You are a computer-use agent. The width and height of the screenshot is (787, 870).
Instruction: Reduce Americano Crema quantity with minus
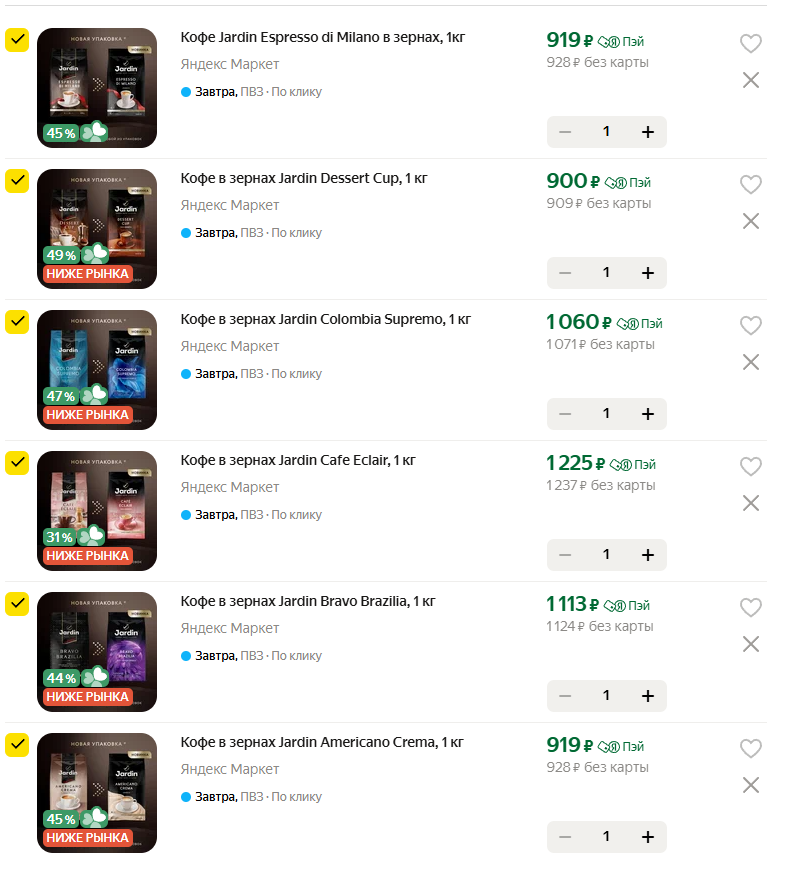566,837
